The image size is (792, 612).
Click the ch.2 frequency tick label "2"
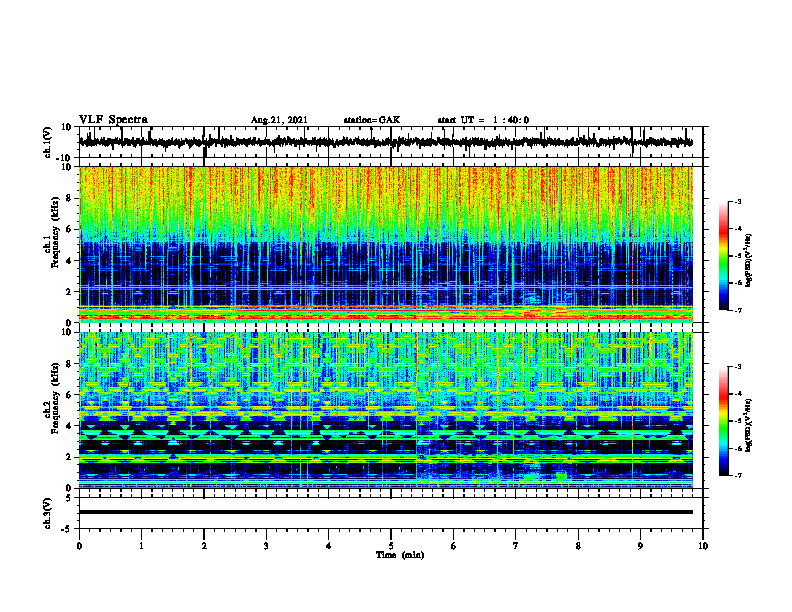69,457
